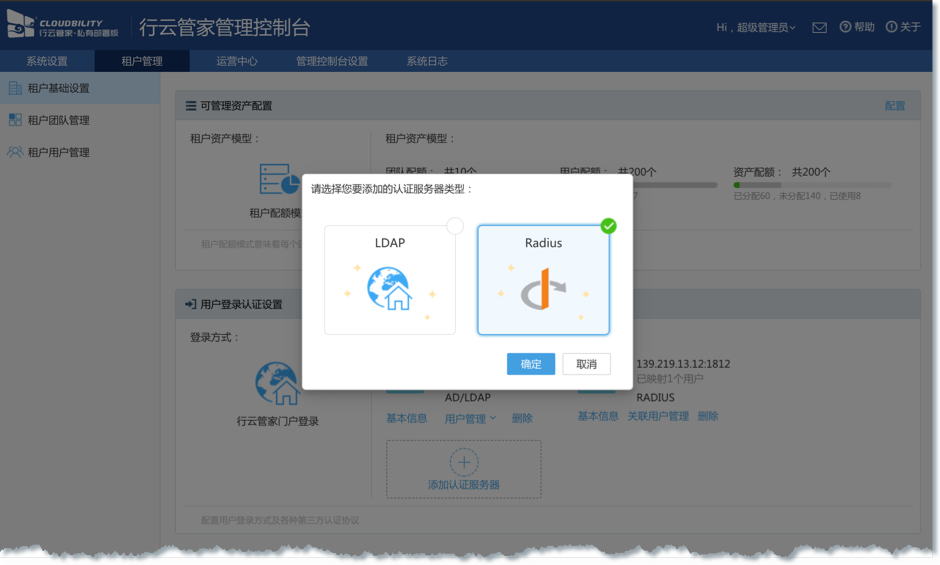Click the 添加认证服务器 dashed box
The width and height of the screenshot is (940, 565).
463,469
